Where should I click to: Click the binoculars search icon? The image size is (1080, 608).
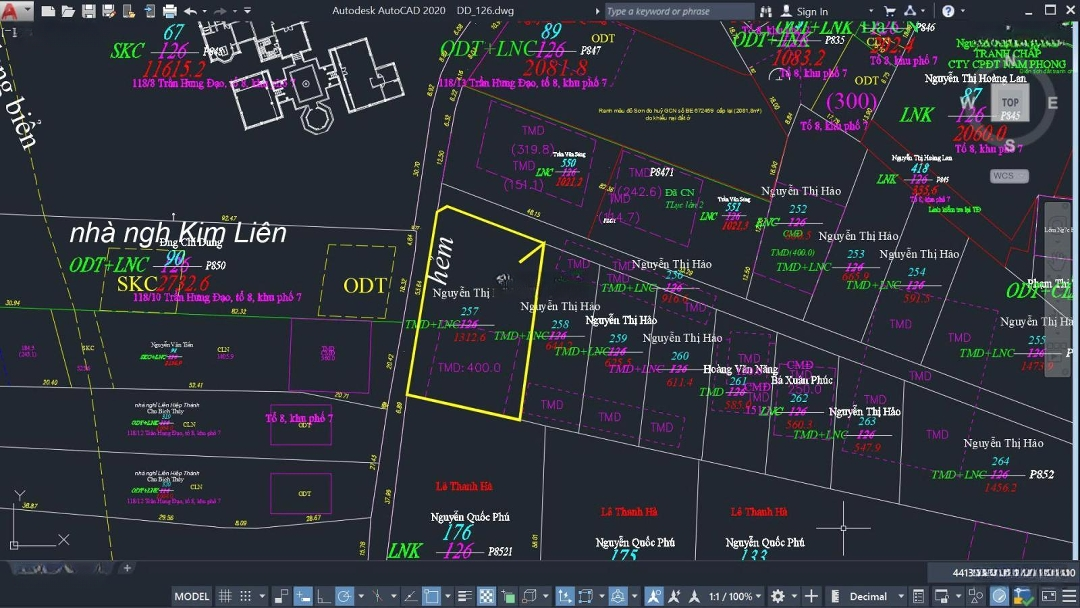(x=768, y=11)
